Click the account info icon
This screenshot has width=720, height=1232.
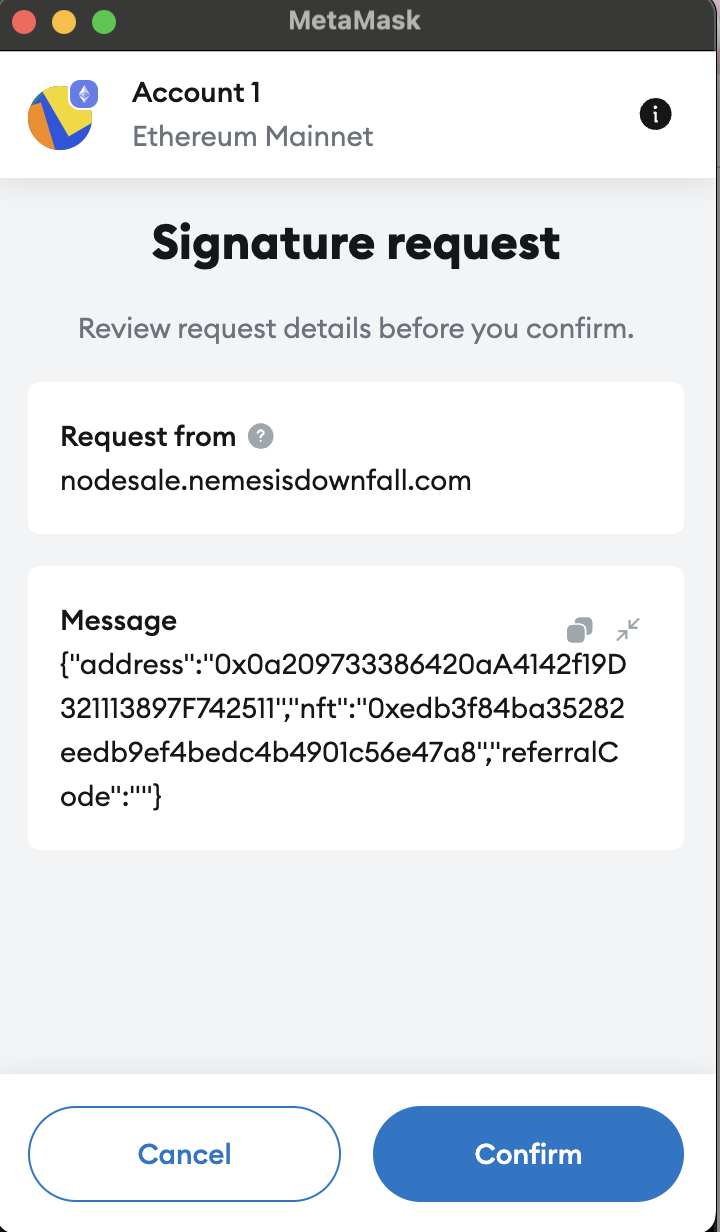coord(655,115)
